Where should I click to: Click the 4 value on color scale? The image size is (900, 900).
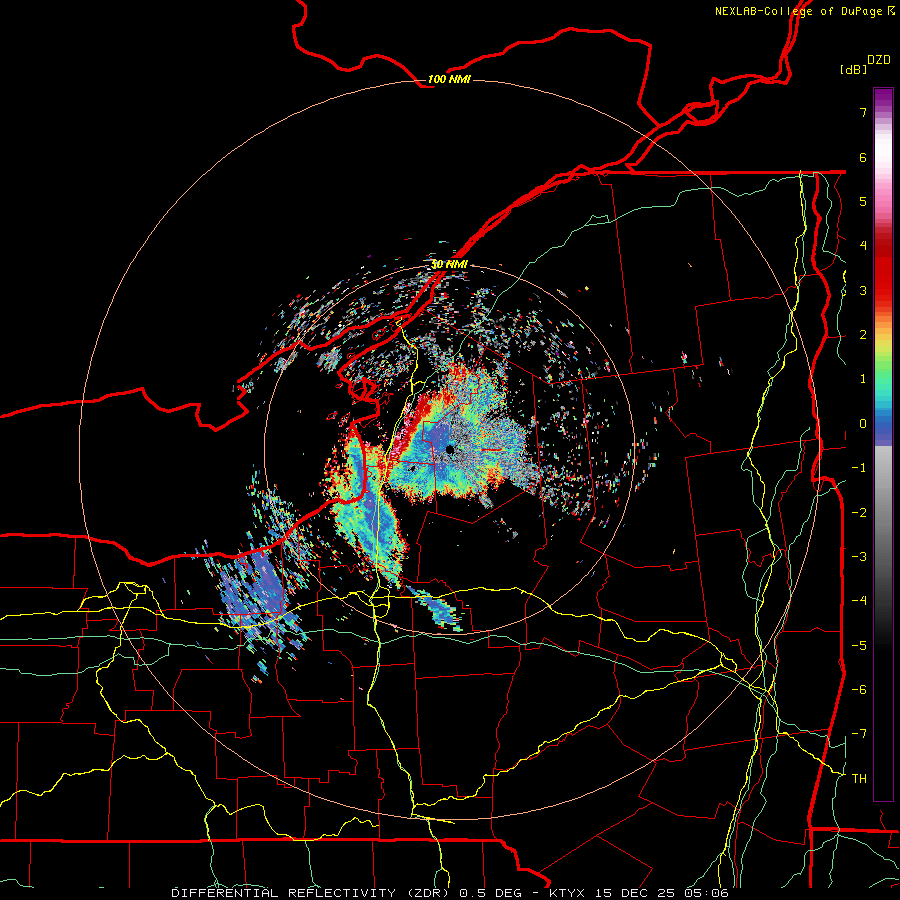pos(863,246)
